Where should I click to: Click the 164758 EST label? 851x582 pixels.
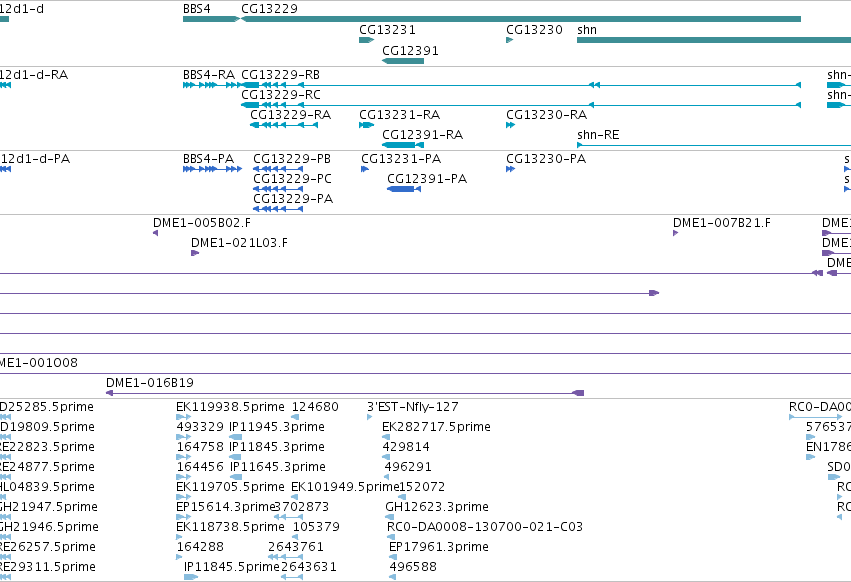click(200, 447)
